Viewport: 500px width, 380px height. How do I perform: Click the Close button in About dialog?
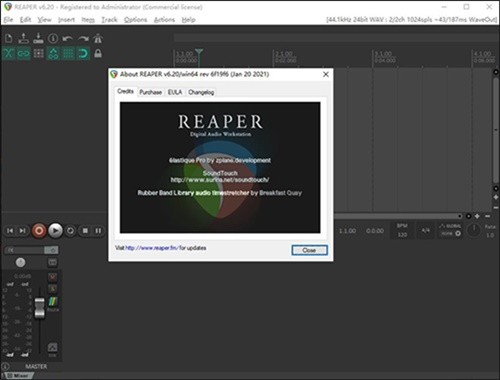[309, 250]
